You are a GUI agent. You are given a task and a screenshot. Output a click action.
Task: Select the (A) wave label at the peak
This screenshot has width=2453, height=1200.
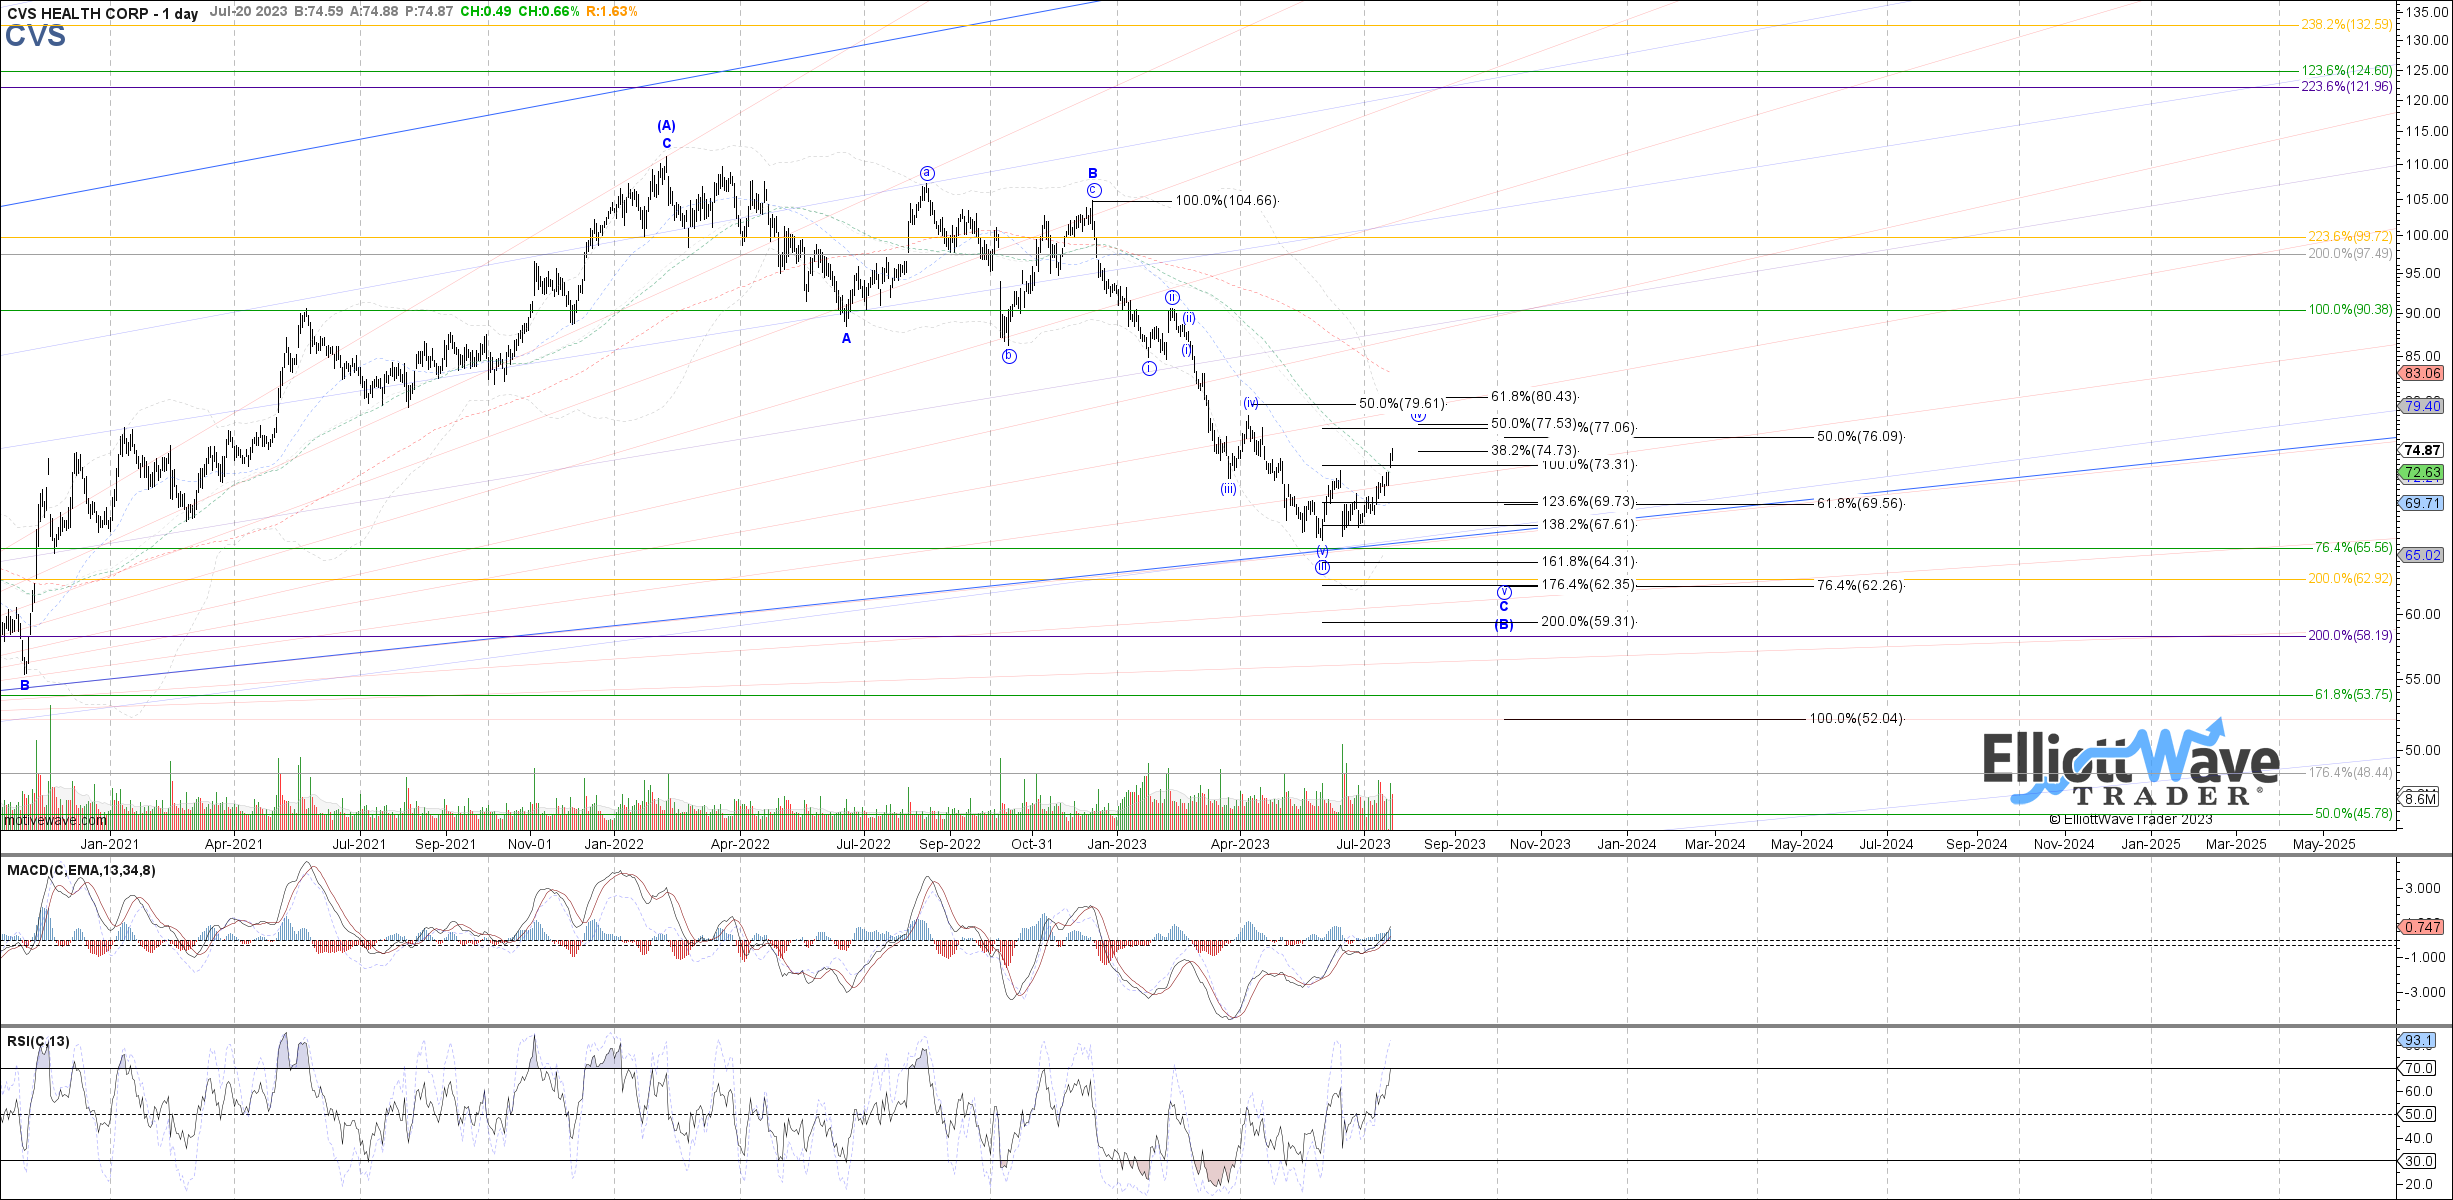pyautogui.click(x=666, y=126)
